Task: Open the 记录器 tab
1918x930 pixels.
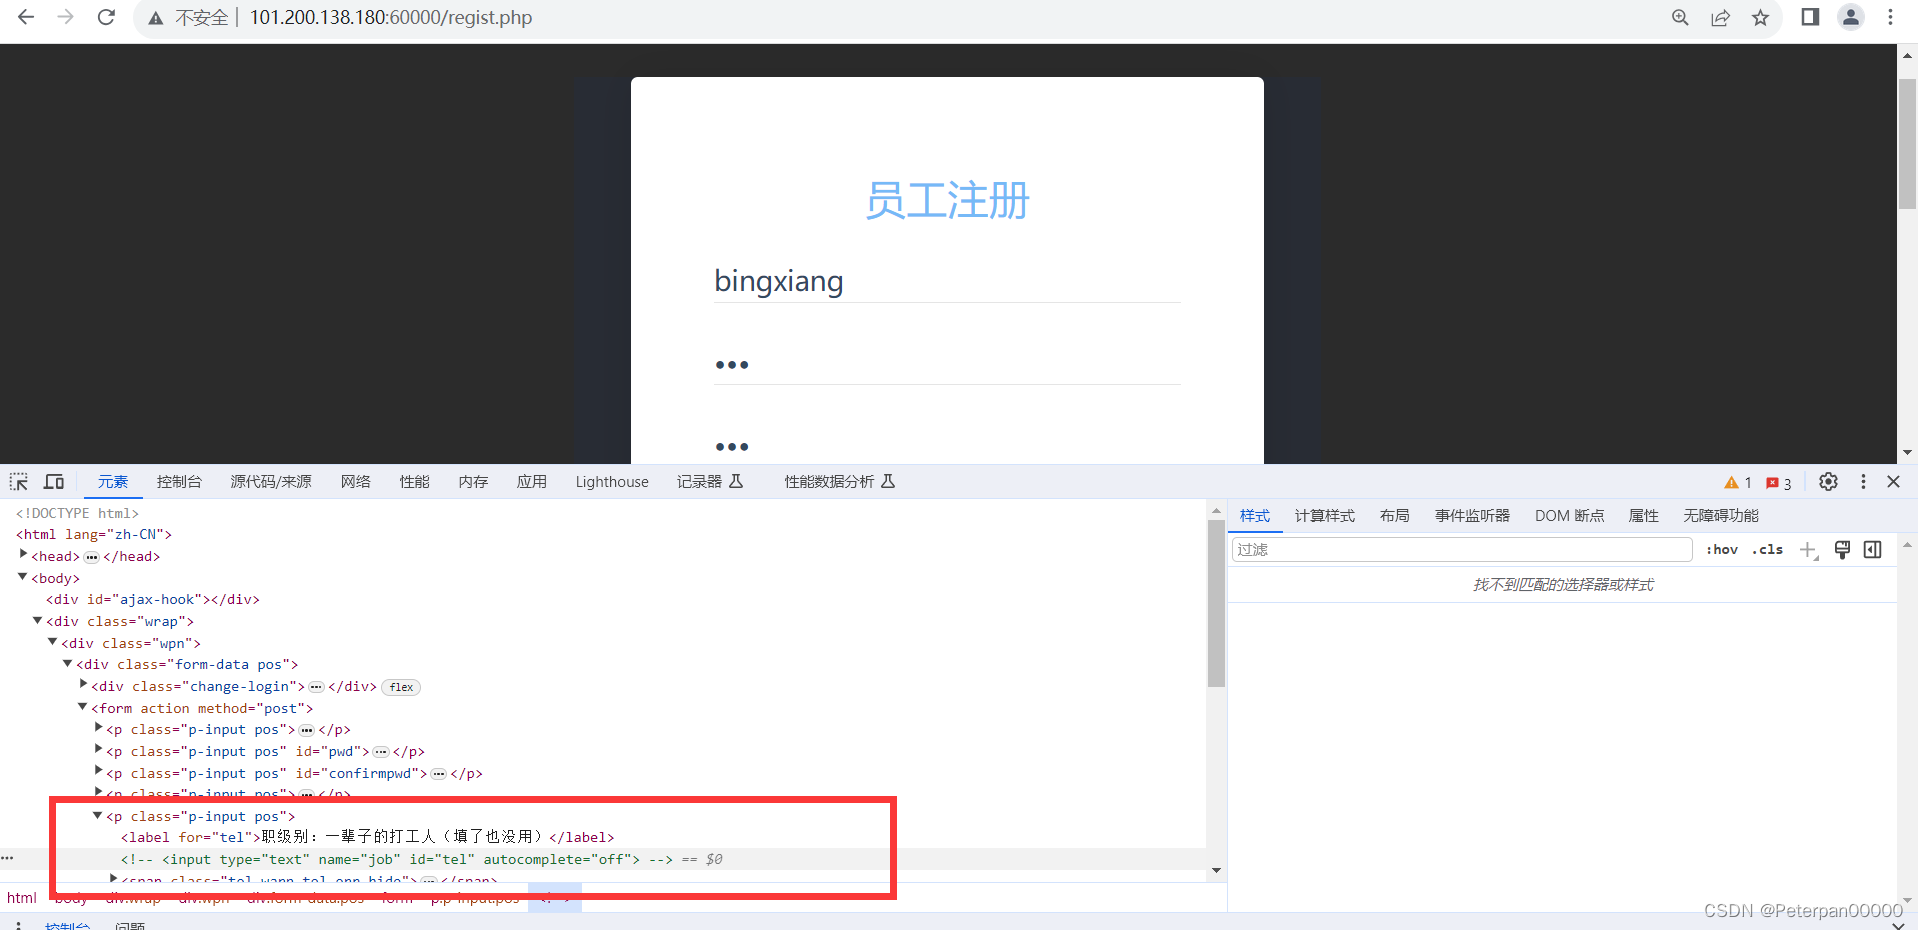Action: point(710,482)
